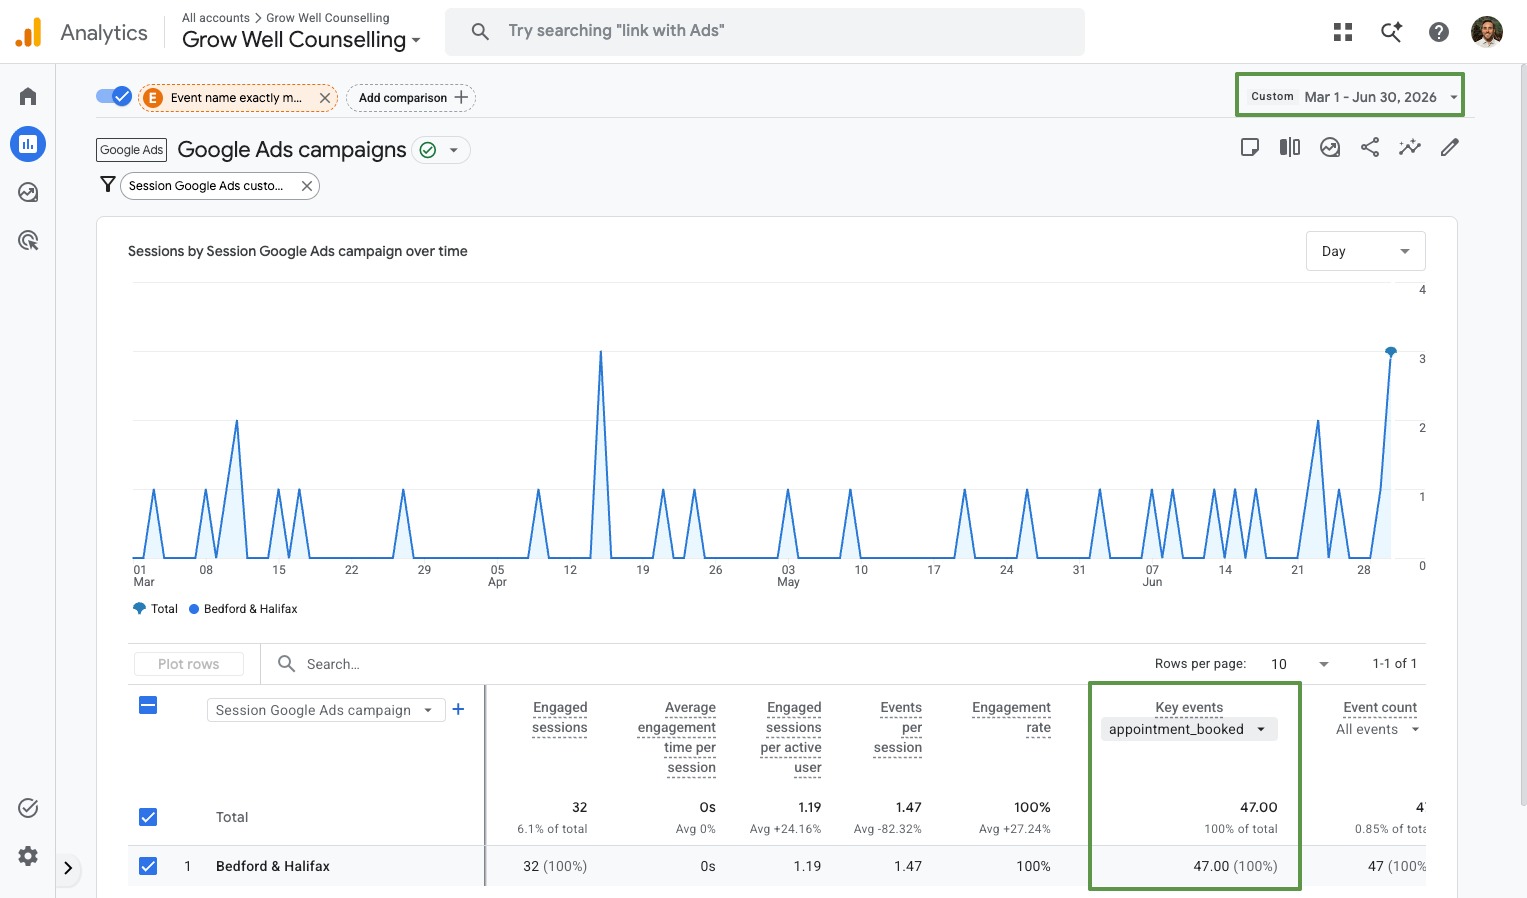Screen dimensions: 1527x898
Task: Open the Grow Well Counselling account selector
Action: 301,40
